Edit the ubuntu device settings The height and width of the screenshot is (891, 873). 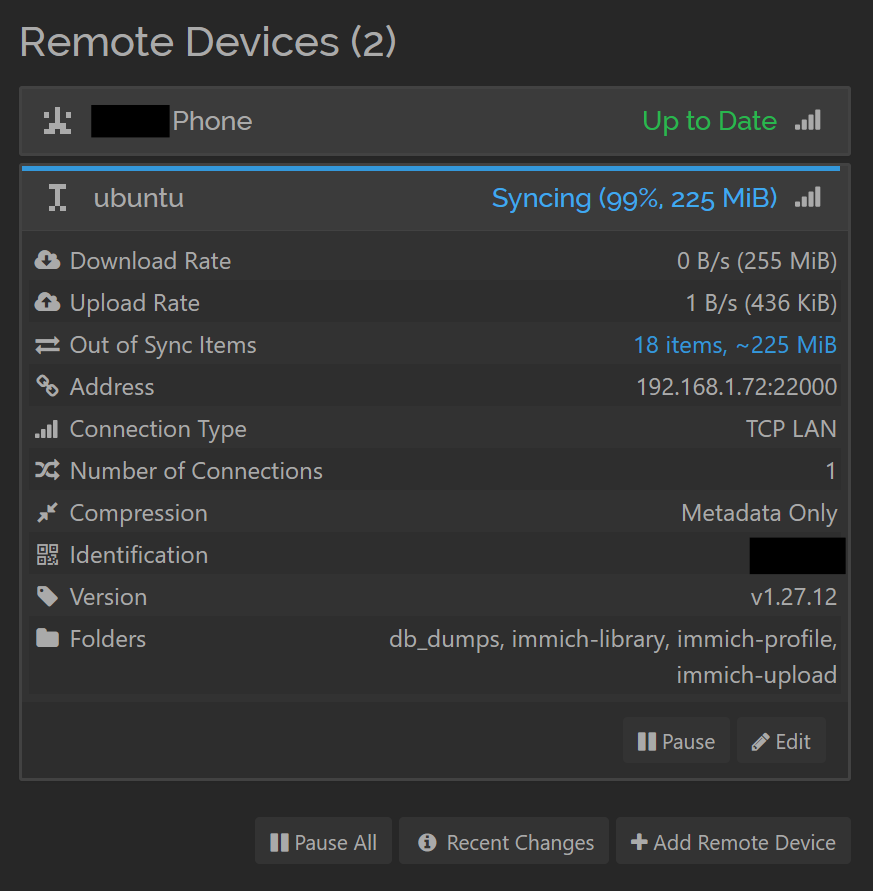[781, 741]
